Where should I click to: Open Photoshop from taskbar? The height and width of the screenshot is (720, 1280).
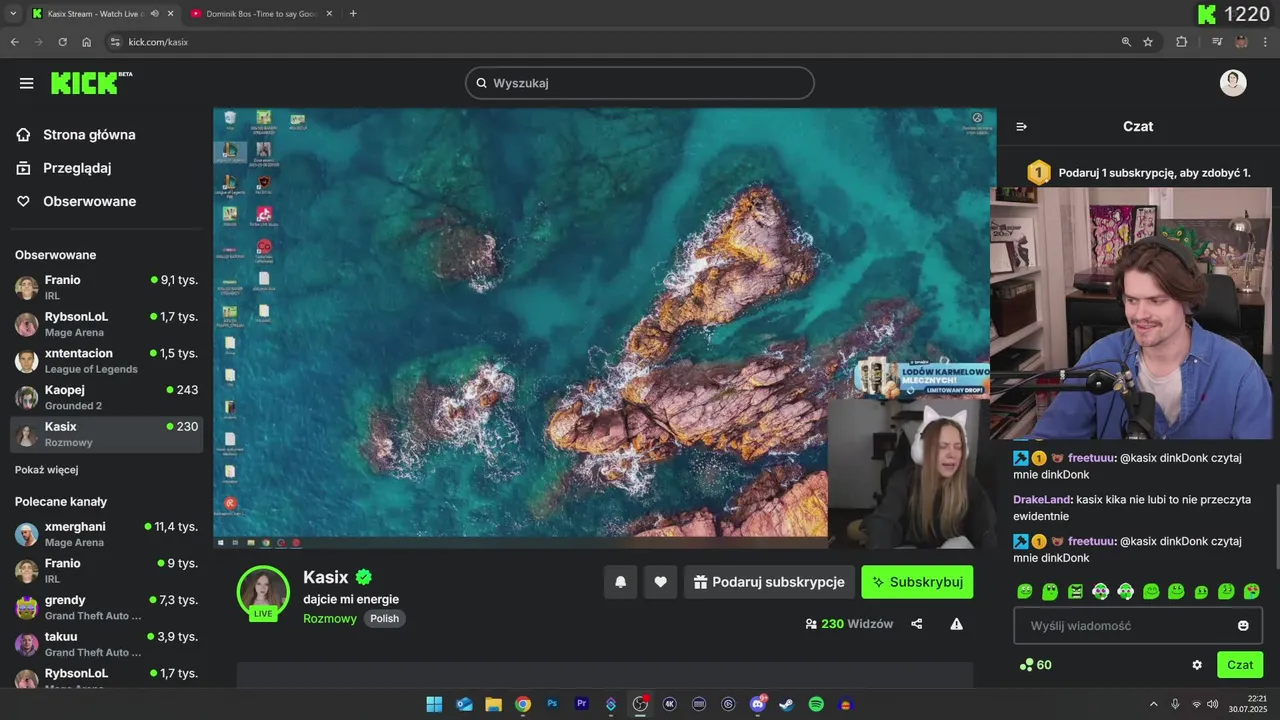pos(552,704)
